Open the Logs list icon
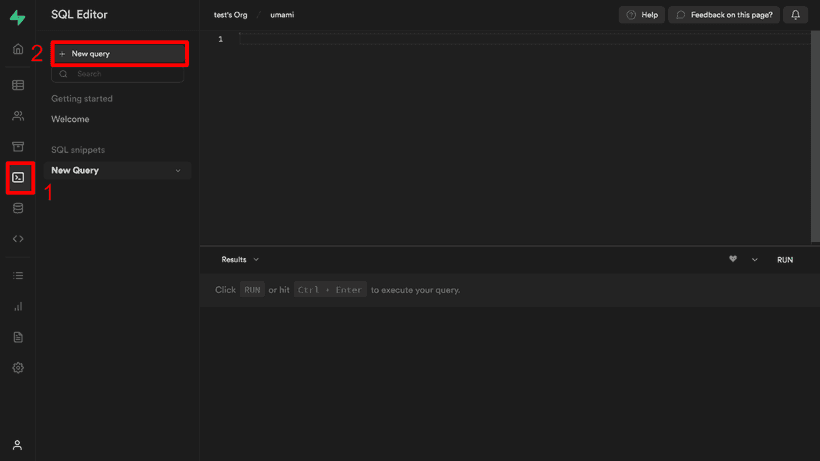This screenshot has width=820, height=461. pos(18,275)
